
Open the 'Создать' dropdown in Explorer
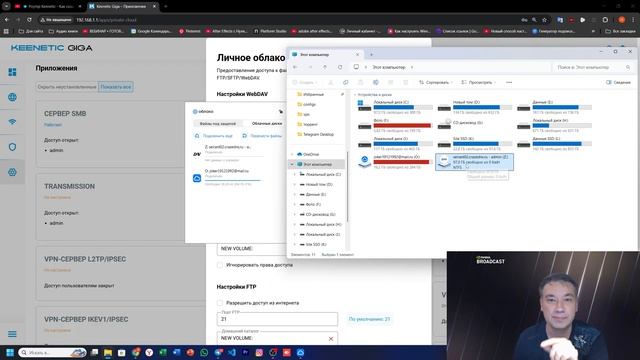tap(305, 82)
